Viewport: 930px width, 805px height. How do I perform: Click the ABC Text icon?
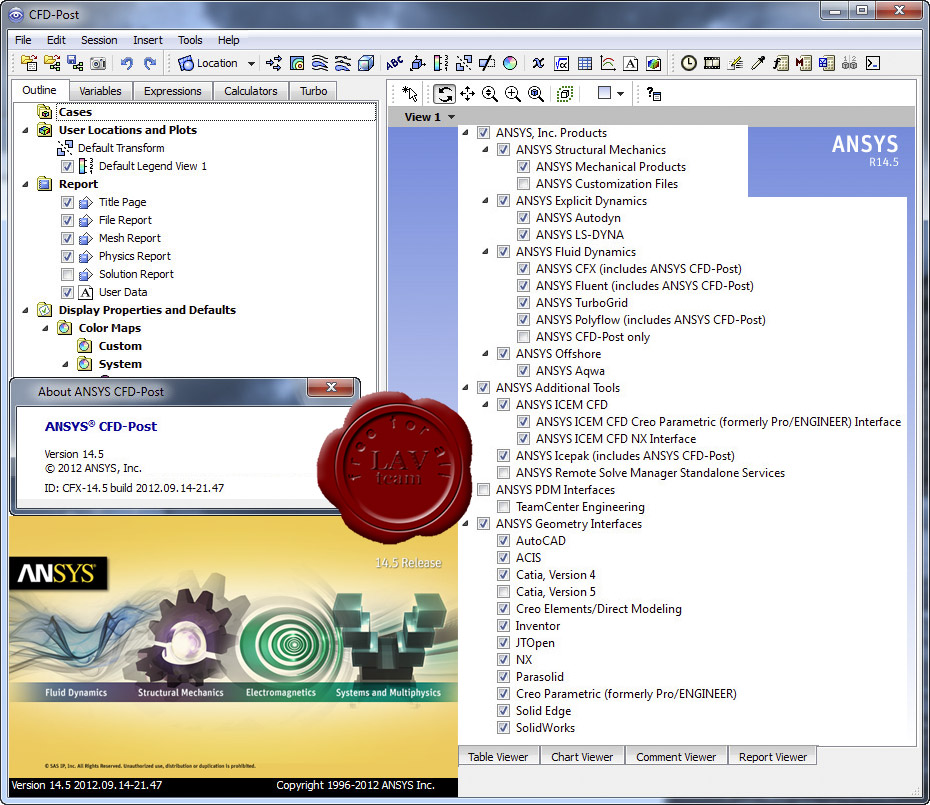click(x=394, y=63)
